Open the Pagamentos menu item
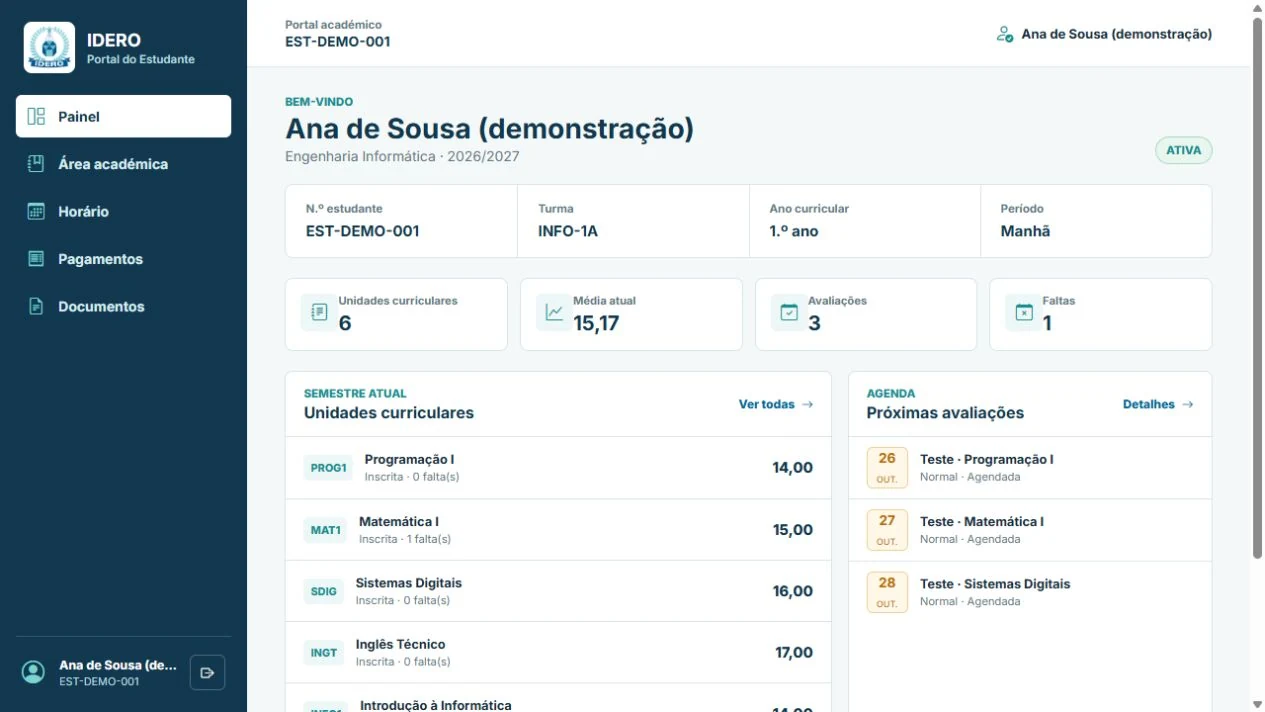1265x712 pixels. (x=123, y=259)
